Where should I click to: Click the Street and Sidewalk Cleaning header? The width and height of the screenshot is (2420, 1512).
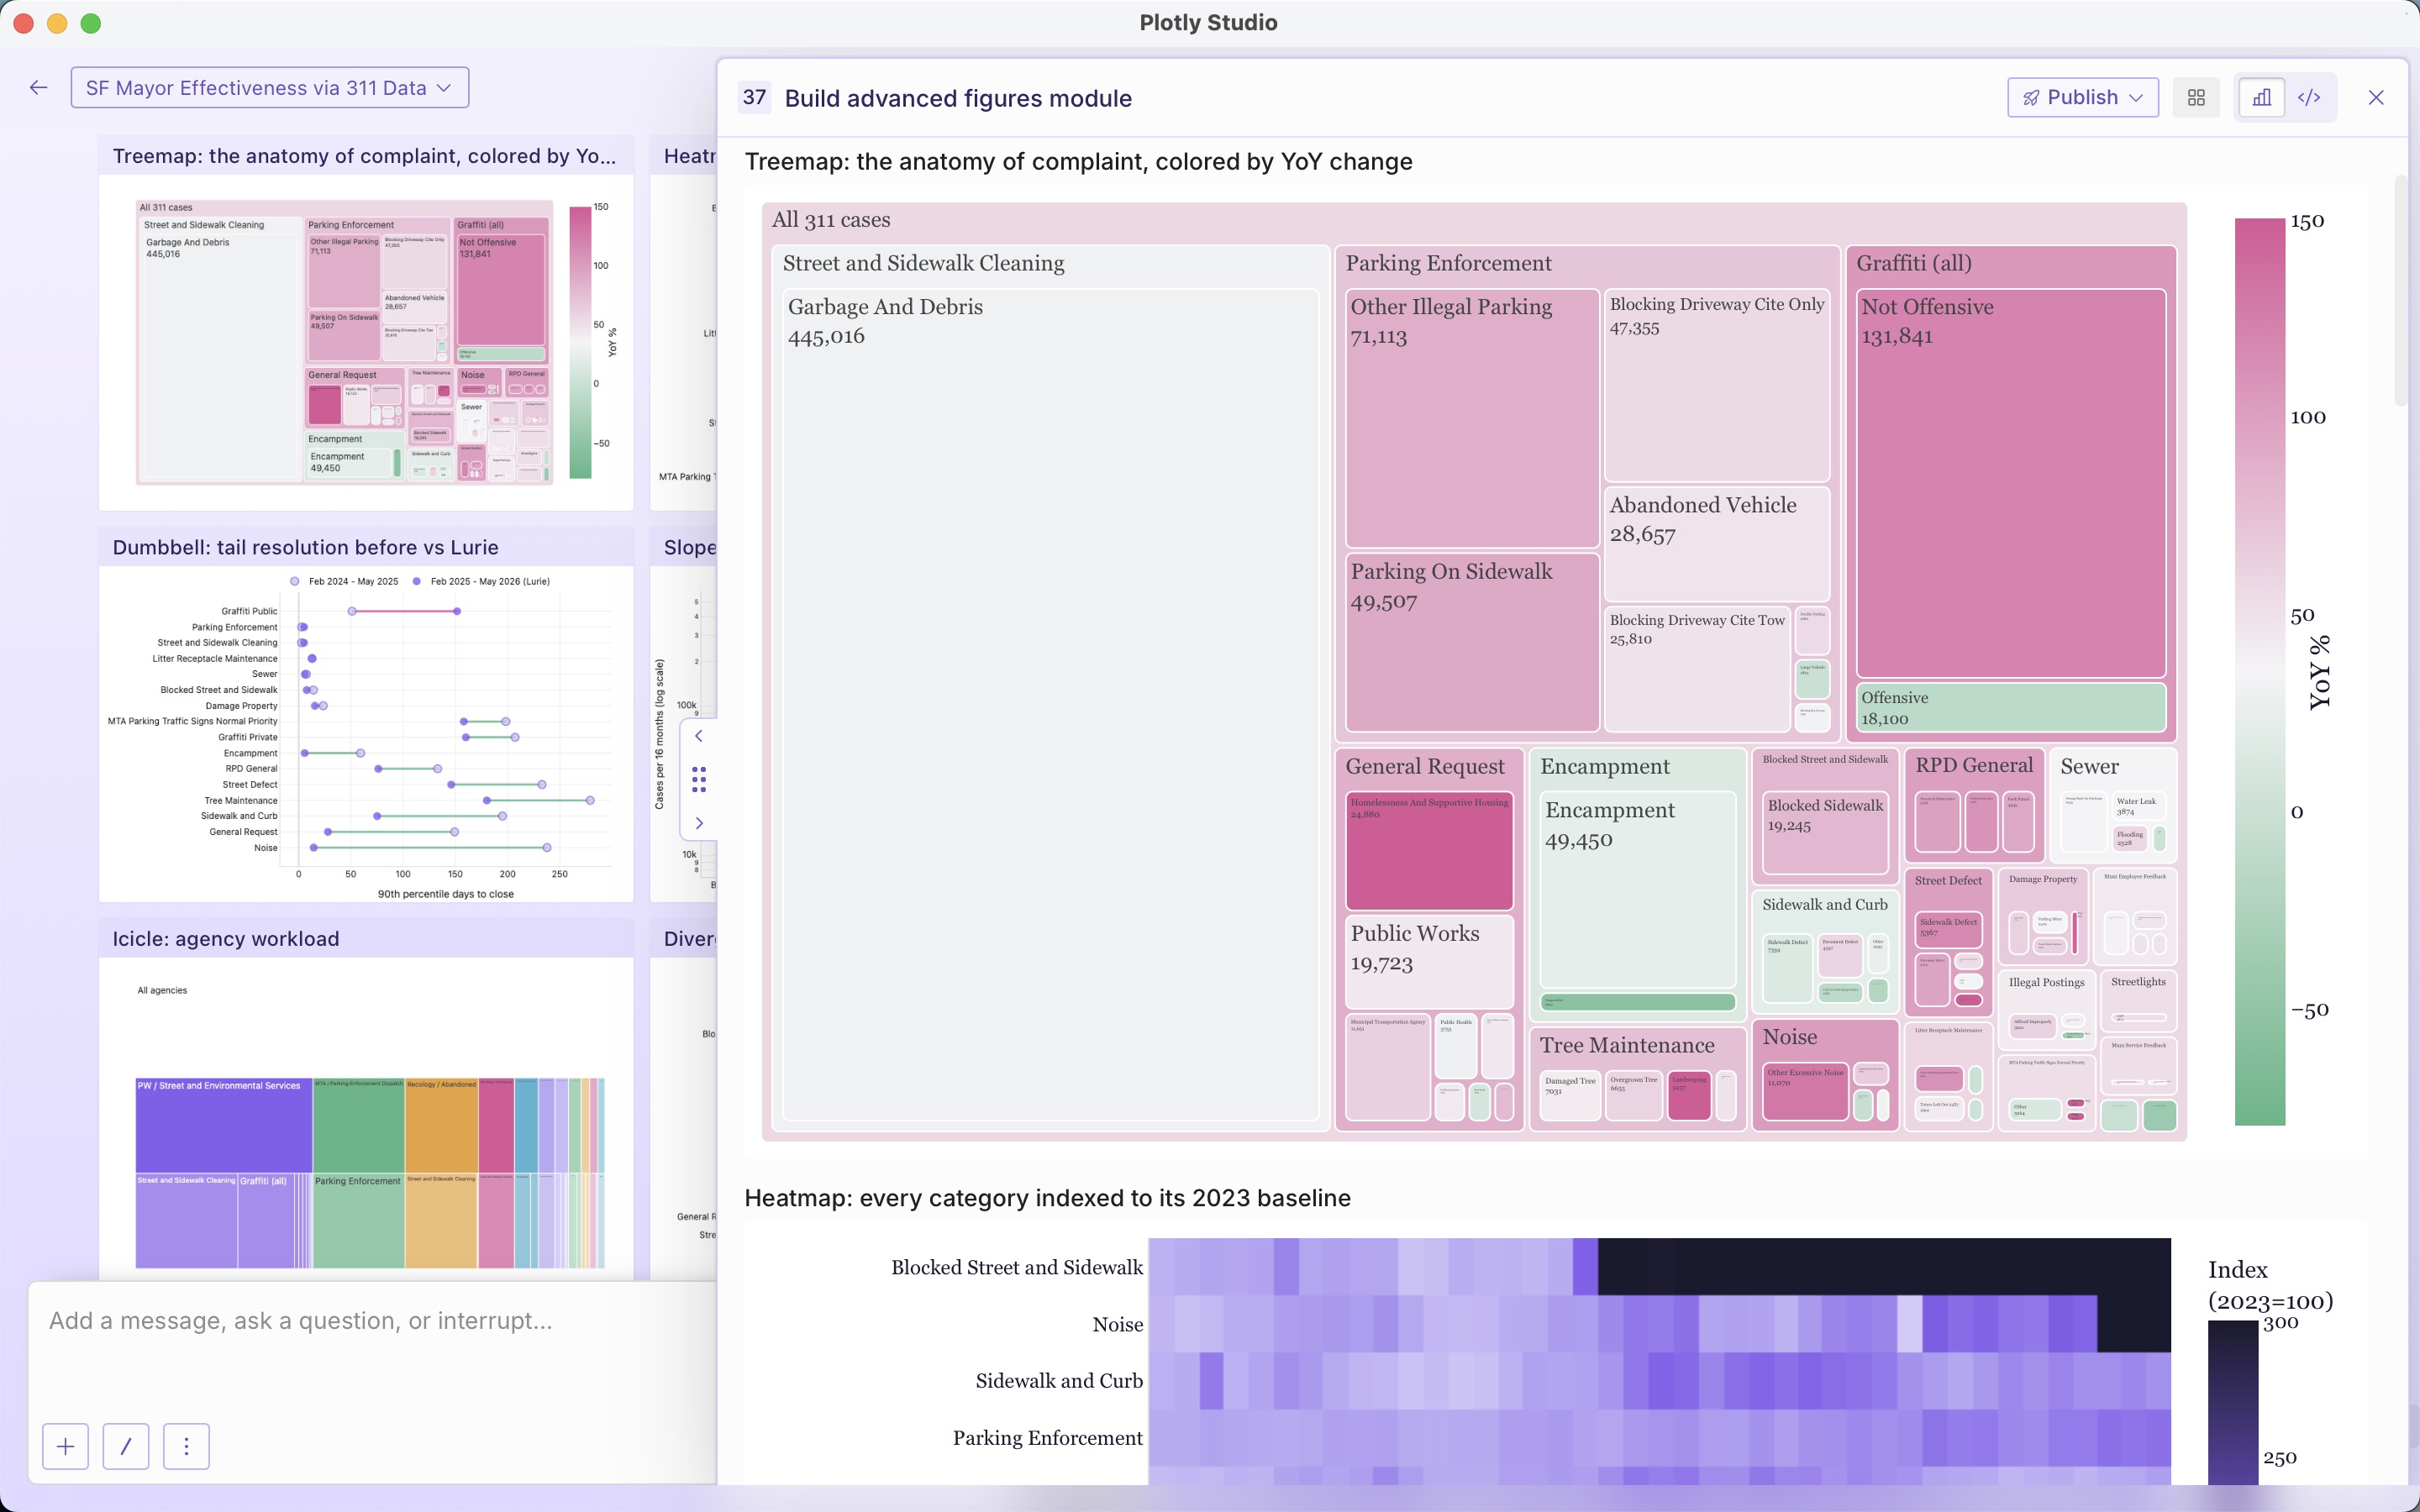click(x=923, y=263)
